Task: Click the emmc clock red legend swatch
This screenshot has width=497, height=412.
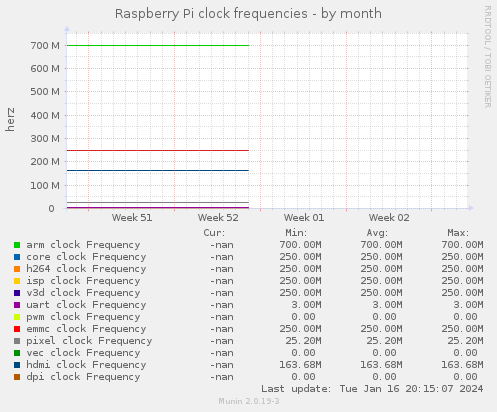Action: pyautogui.click(x=17, y=329)
